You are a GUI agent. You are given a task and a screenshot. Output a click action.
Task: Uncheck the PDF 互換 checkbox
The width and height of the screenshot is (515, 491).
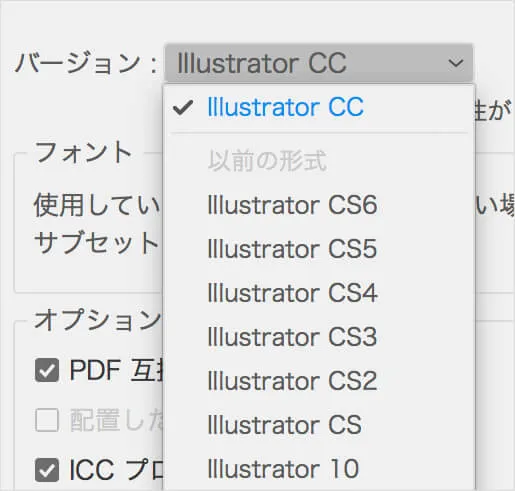47,370
